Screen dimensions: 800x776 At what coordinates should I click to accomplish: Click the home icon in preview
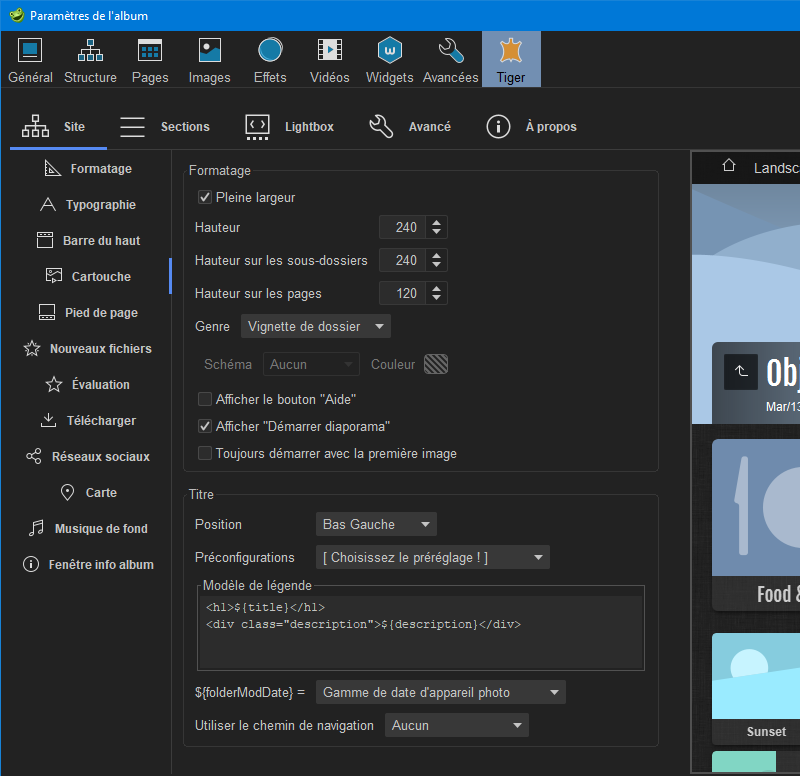tap(729, 166)
